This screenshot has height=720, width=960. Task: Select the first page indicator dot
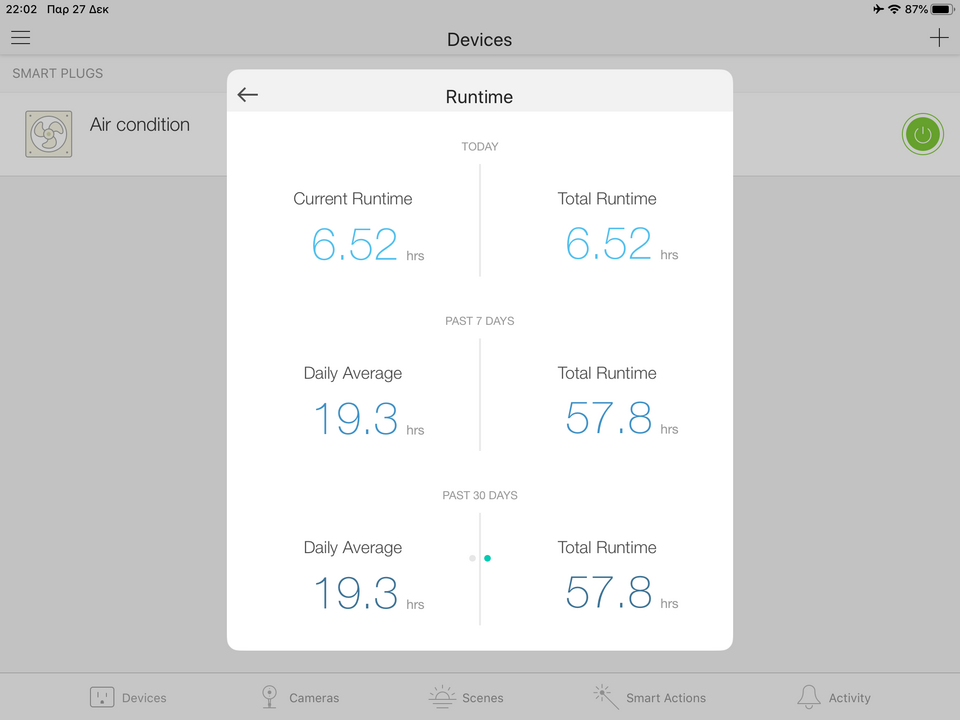click(x=472, y=558)
